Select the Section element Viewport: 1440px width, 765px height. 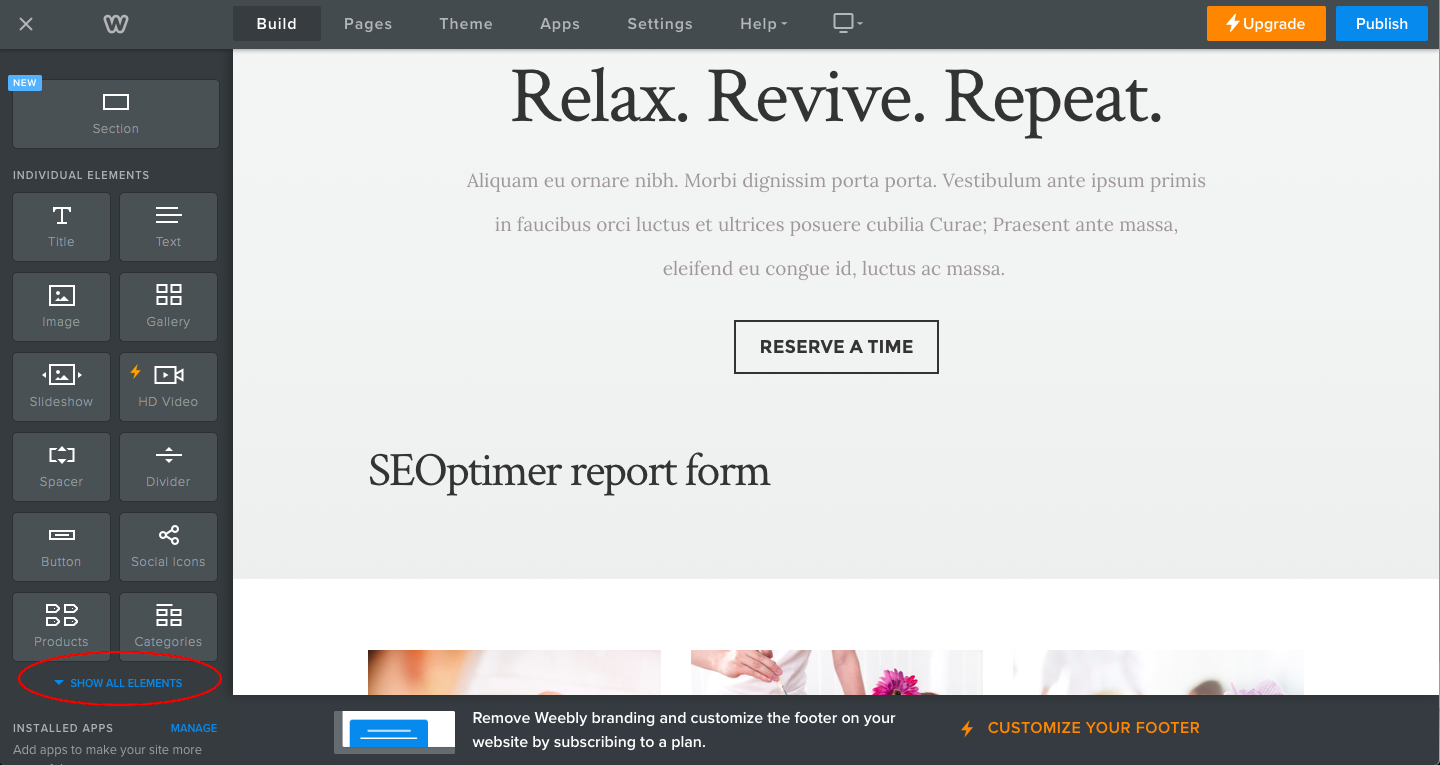tap(116, 114)
